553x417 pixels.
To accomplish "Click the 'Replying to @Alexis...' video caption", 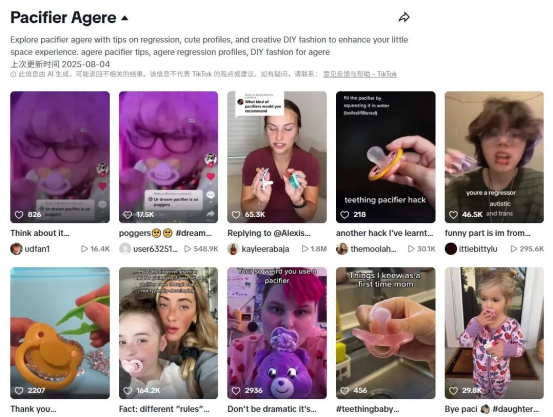I will tap(269, 233).
